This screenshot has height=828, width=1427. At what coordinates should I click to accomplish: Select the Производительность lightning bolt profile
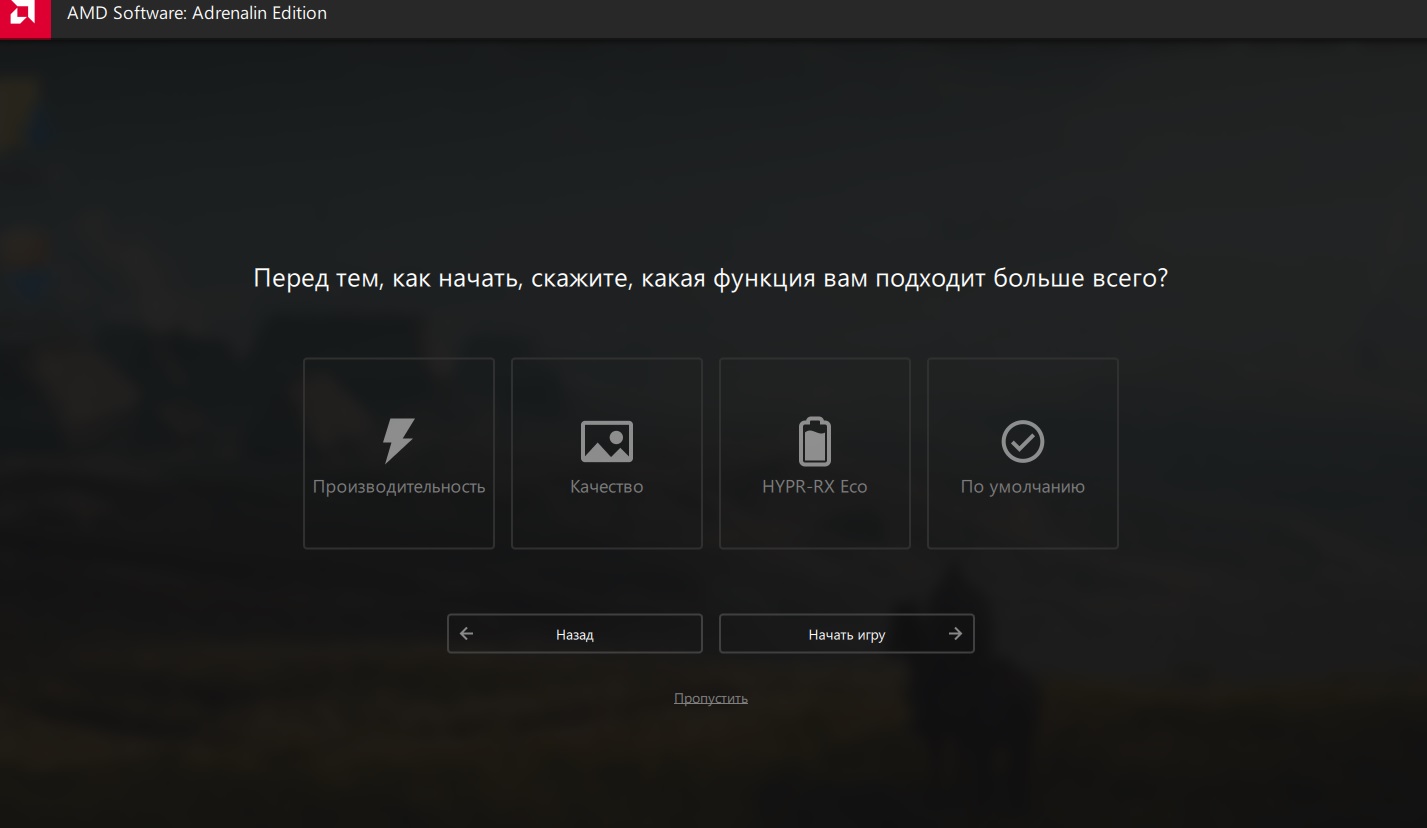(x=399, y=453)
